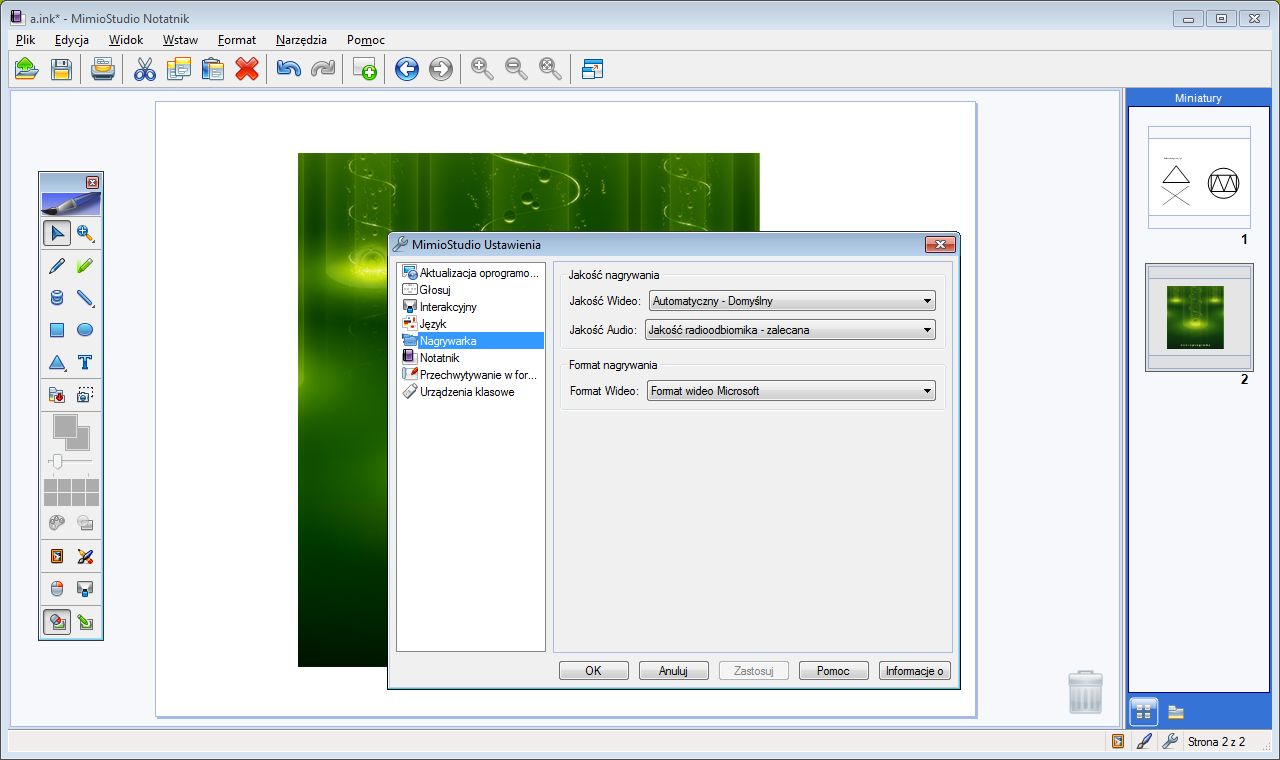Select the Pen tool in the palette
Viewport: 1280px width, 760px height.
click(x=57, y=266)
